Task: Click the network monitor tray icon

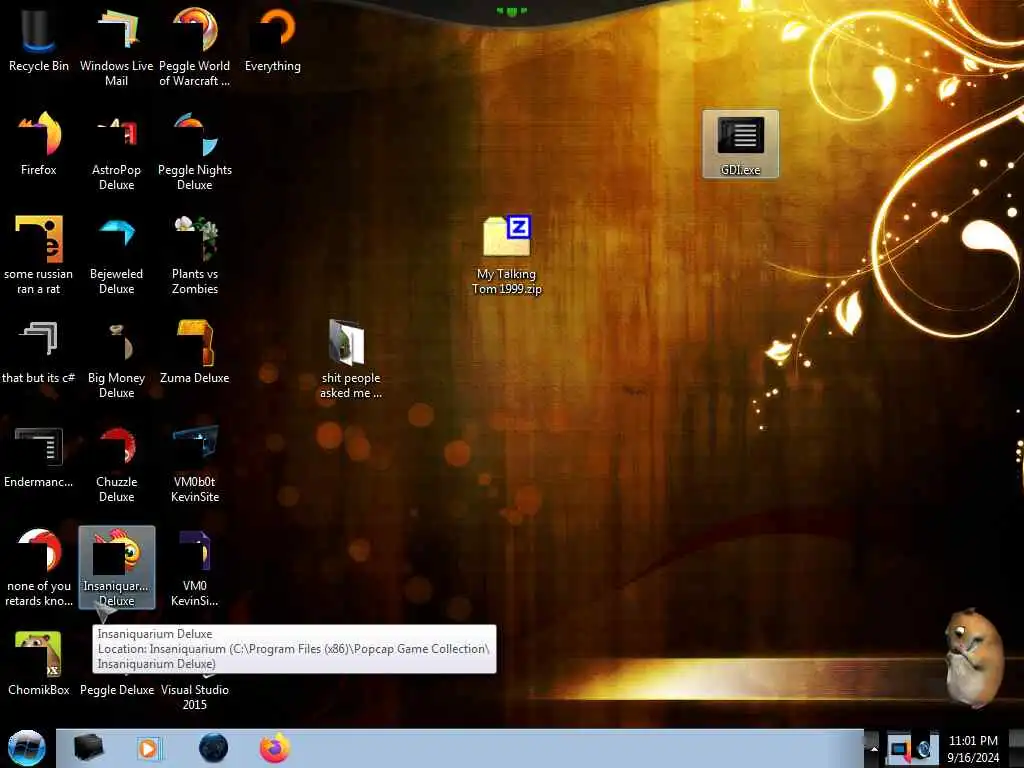Action: (899, 749)
